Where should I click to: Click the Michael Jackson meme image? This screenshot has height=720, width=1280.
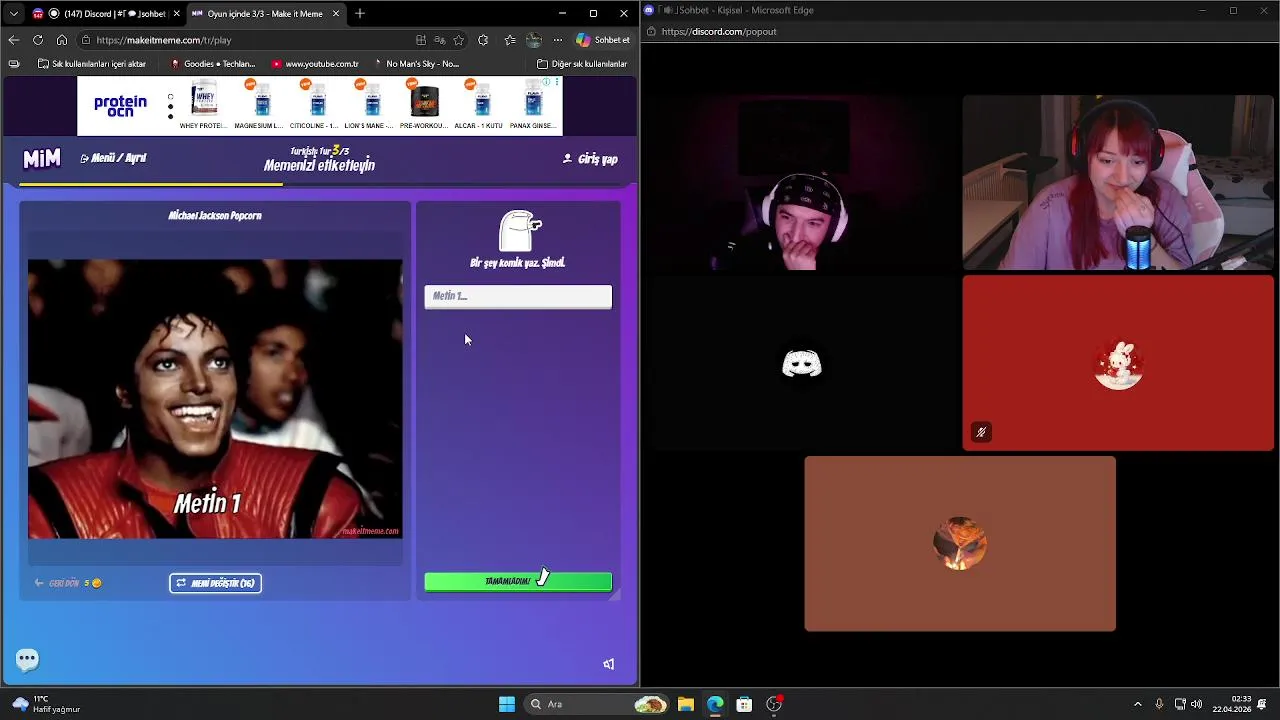pos(214,399)
